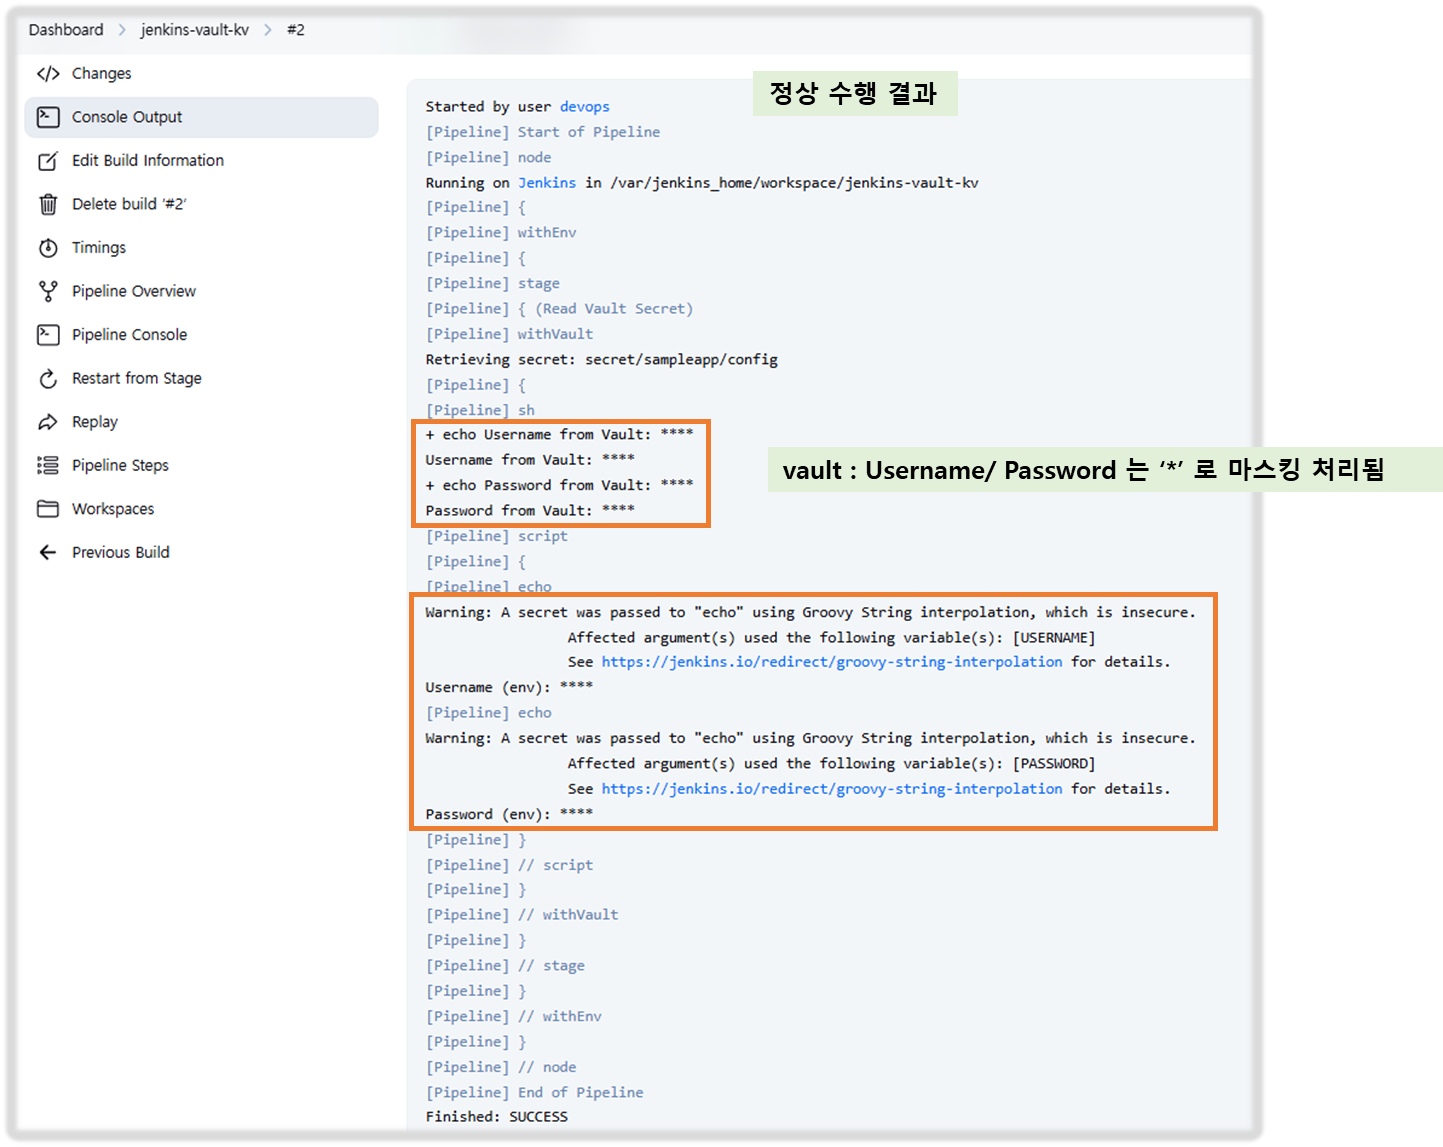Open the devops user link
This screenshot has width=1443, height=1147.
[x=585, y=107]
